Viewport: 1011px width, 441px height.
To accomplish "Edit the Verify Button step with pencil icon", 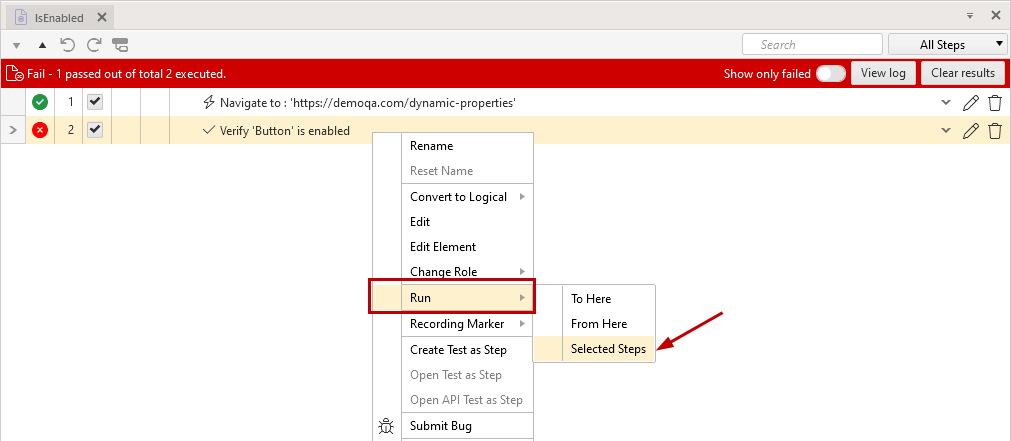I will pyautogui.click(x=970, y=131).
